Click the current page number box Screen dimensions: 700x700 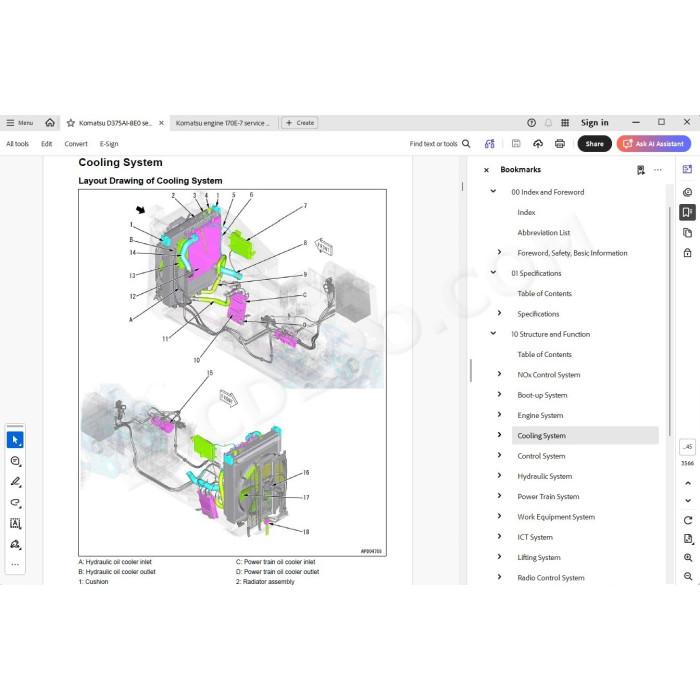point(687,447)
